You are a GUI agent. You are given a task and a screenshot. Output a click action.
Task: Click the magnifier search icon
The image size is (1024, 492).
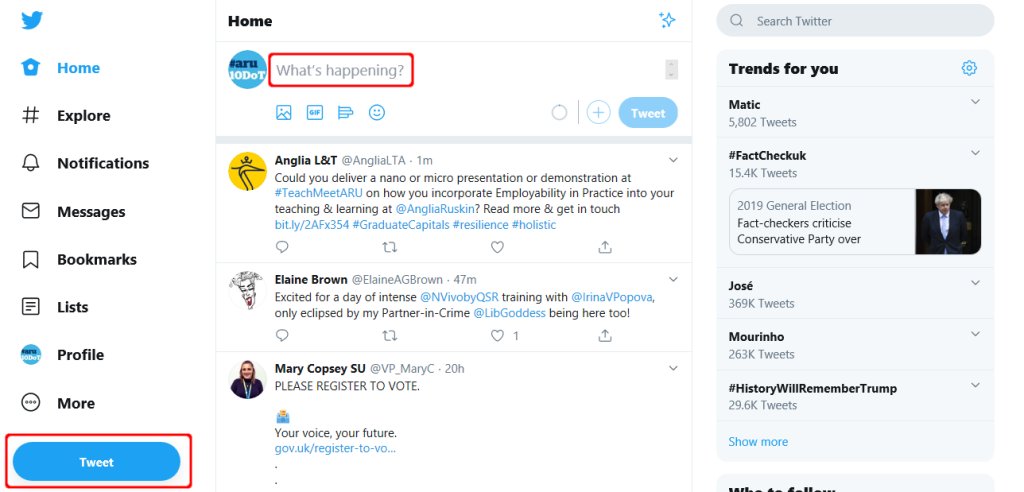(737, 21)
